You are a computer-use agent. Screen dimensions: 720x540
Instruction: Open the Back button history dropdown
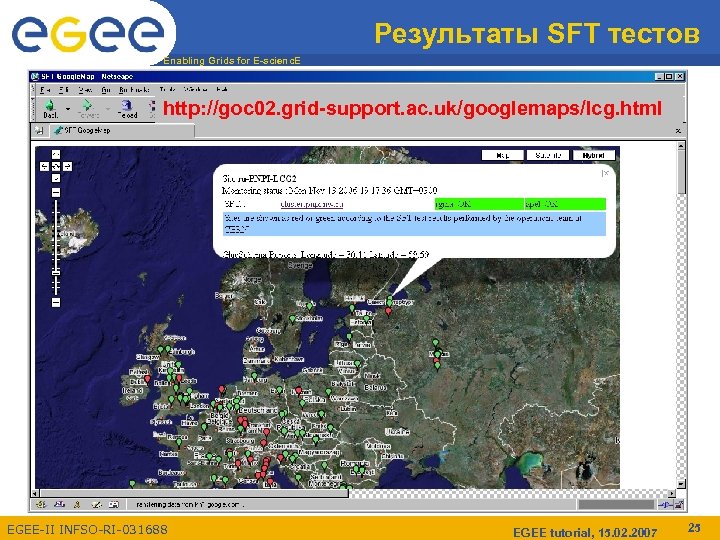click(68, 109)
